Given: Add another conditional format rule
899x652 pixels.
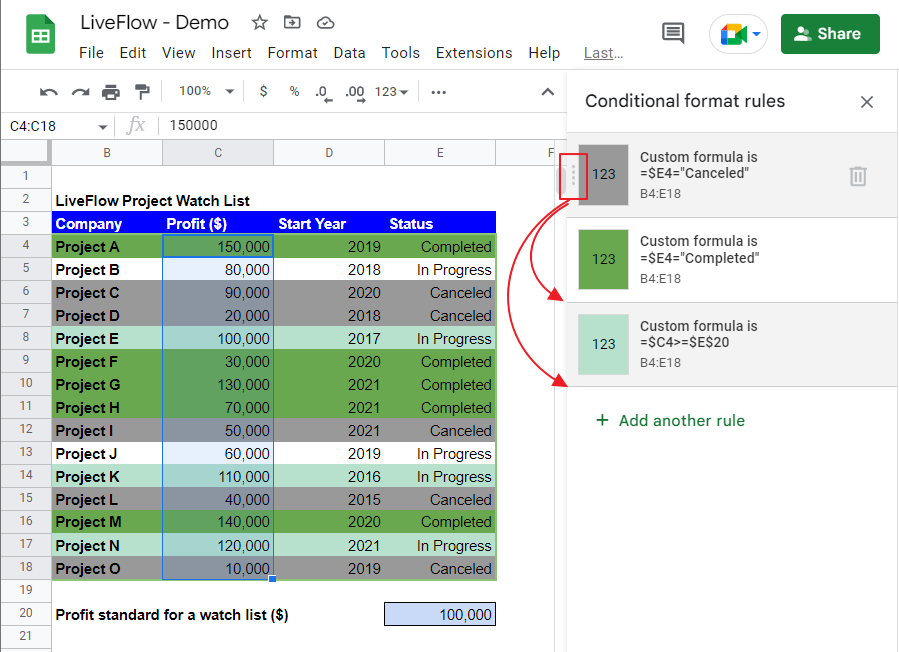Looking at the screenshot, I should click(669, 420).
